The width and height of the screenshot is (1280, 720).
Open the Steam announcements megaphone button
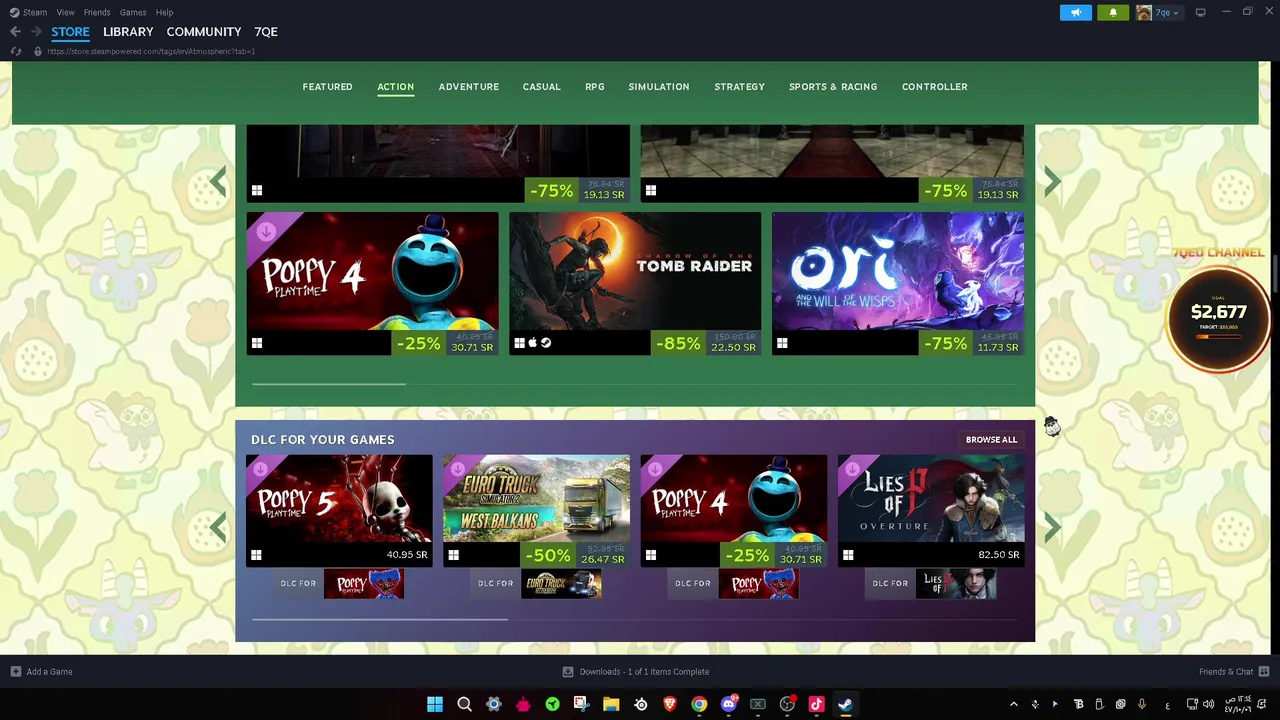click(x=1076, y=12)
